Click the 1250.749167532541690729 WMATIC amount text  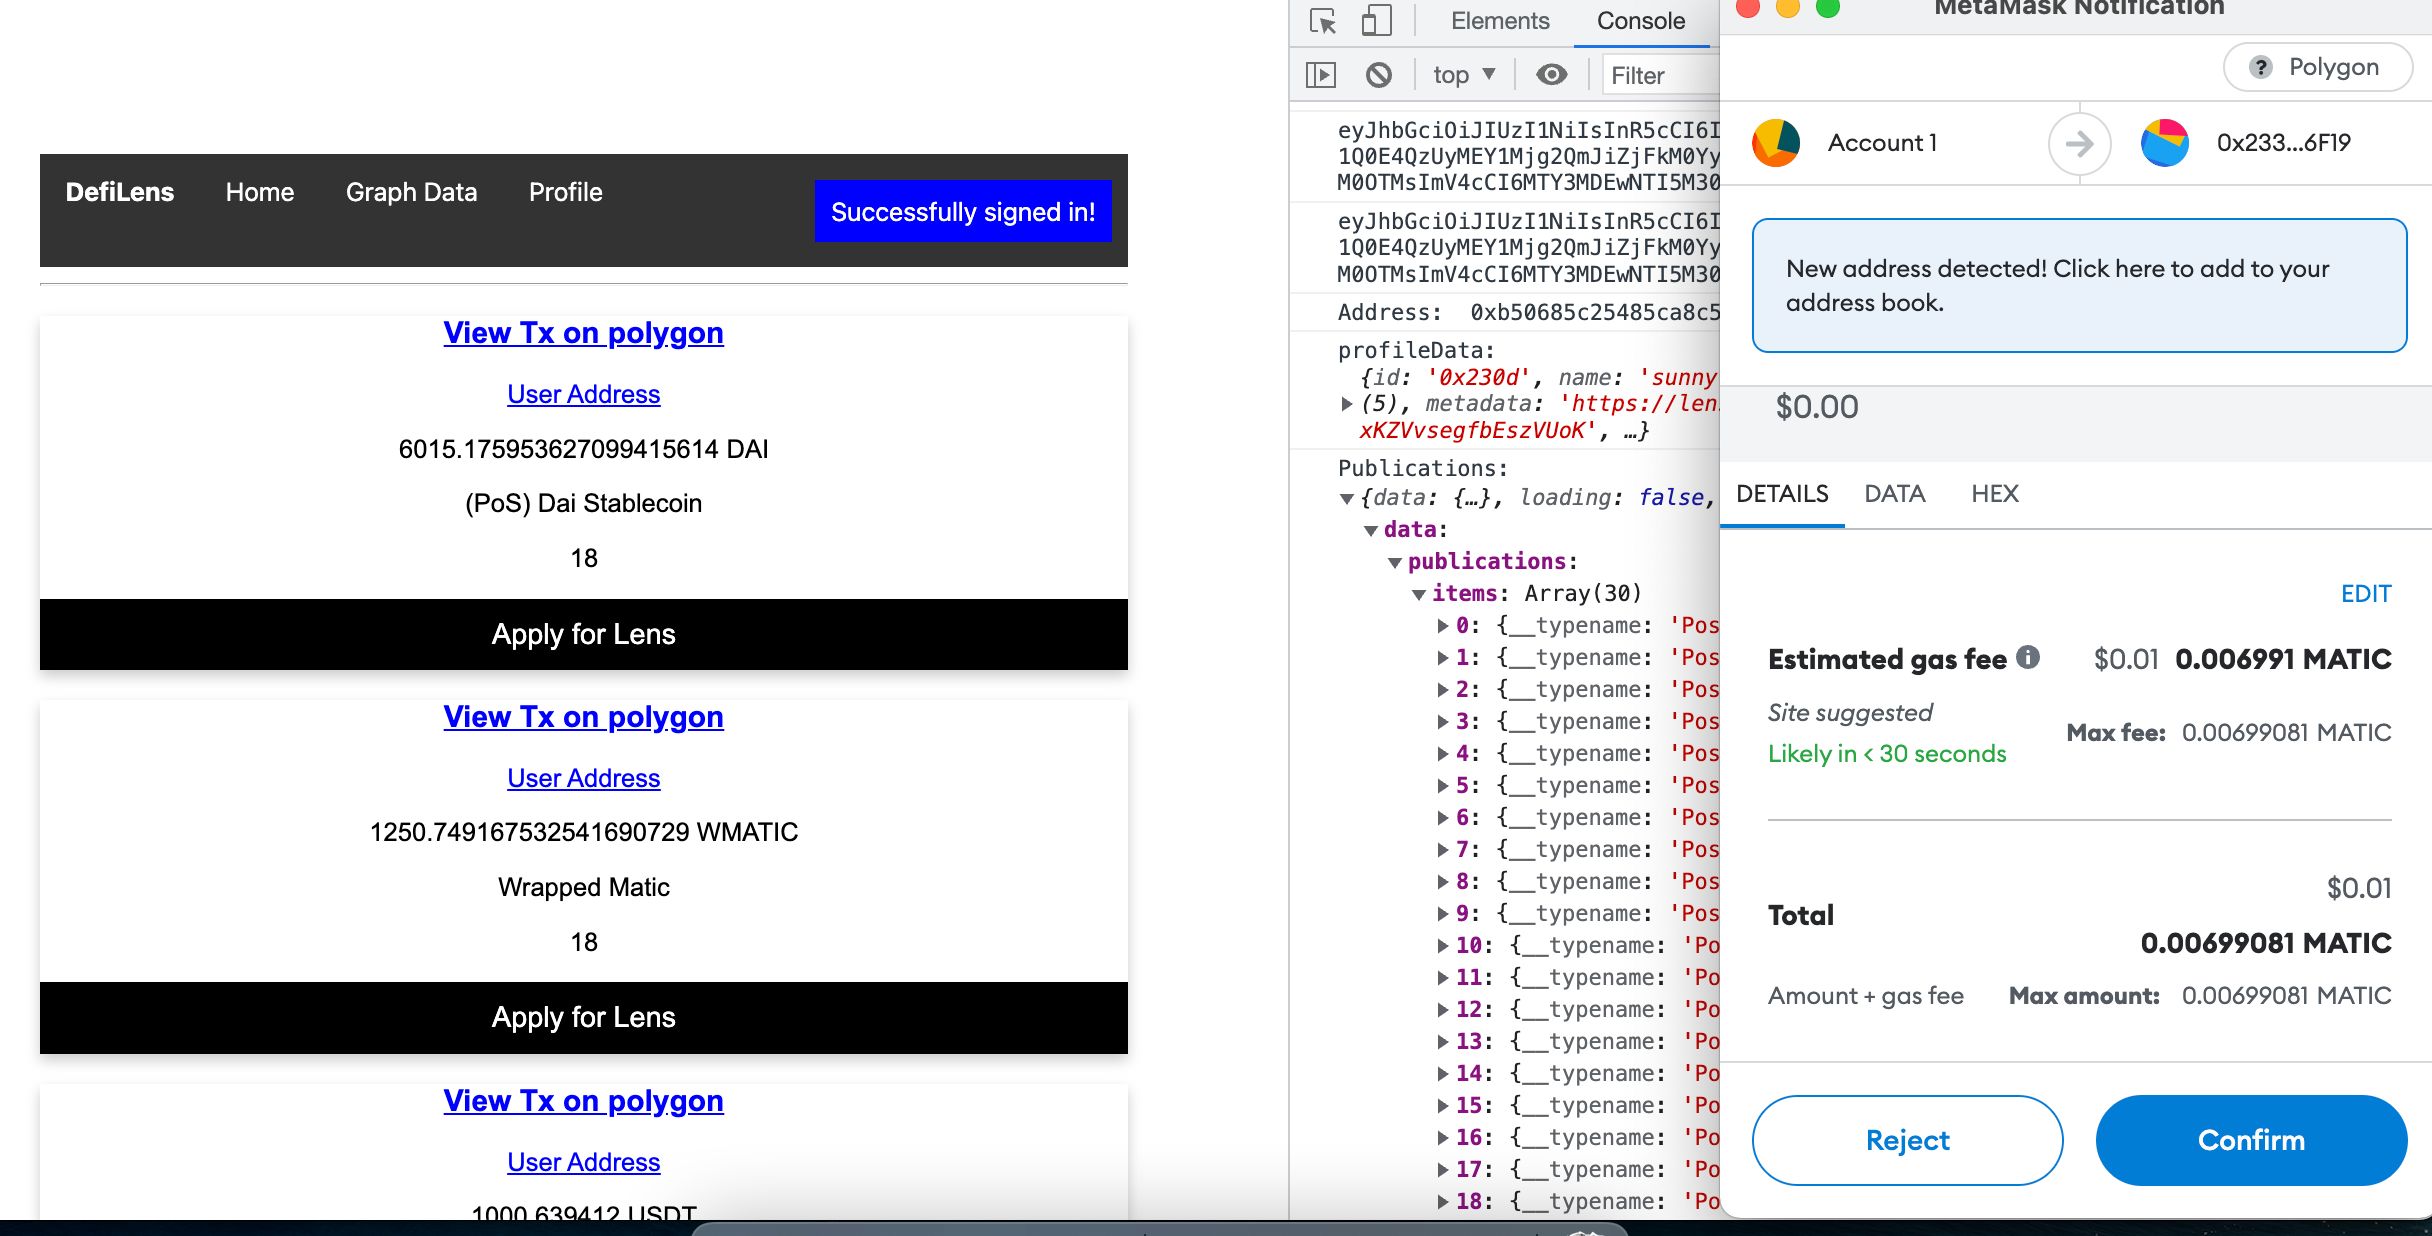click(x=584, y=832)
